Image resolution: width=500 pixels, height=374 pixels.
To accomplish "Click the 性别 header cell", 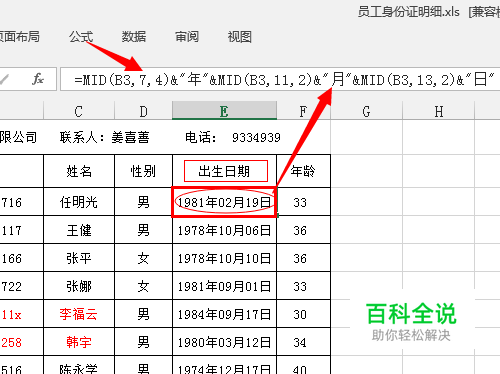I will 143,171.
